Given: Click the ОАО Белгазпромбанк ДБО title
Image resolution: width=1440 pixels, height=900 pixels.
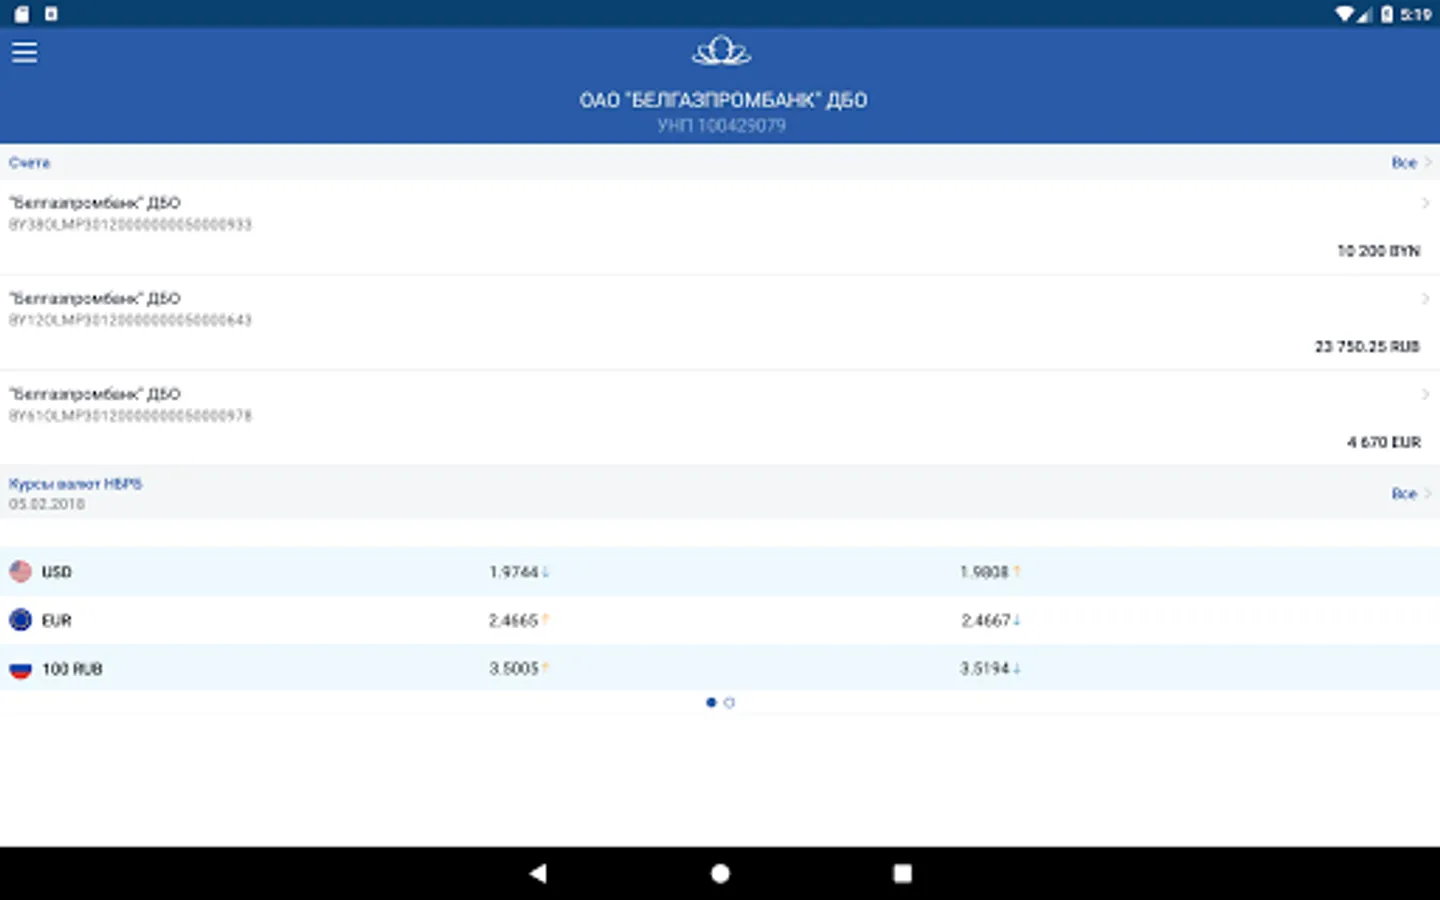Looking at the screenshot, I should [723, 100].
